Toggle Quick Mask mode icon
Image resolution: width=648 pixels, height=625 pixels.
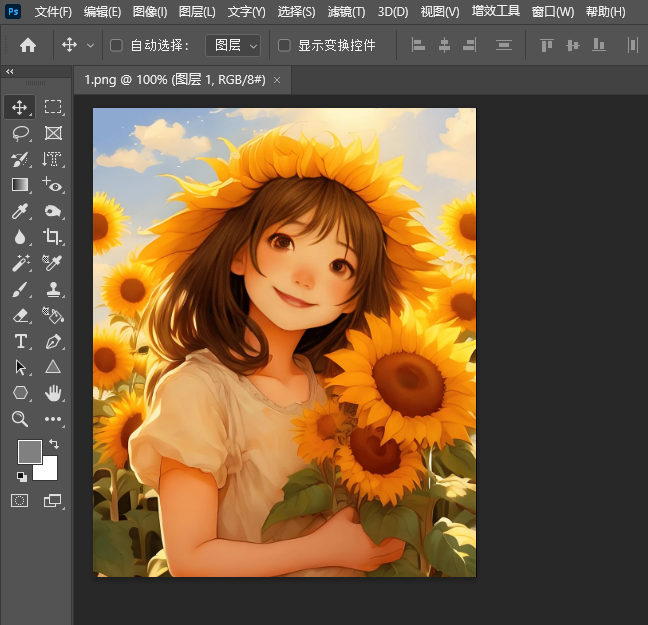[20, 500]
